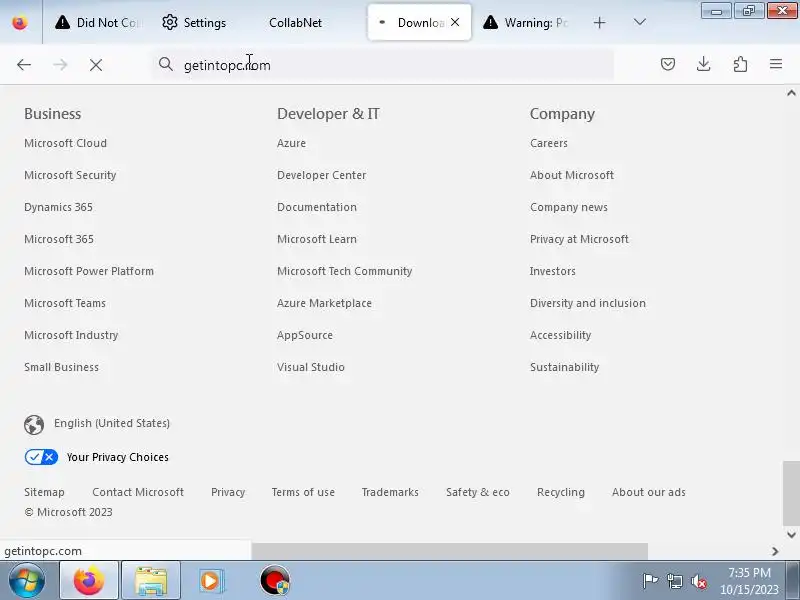Image resolution: width=800 pixels, height=600 pixels.
Task: Close the Download tab with its X
Action: click(455, 22)
